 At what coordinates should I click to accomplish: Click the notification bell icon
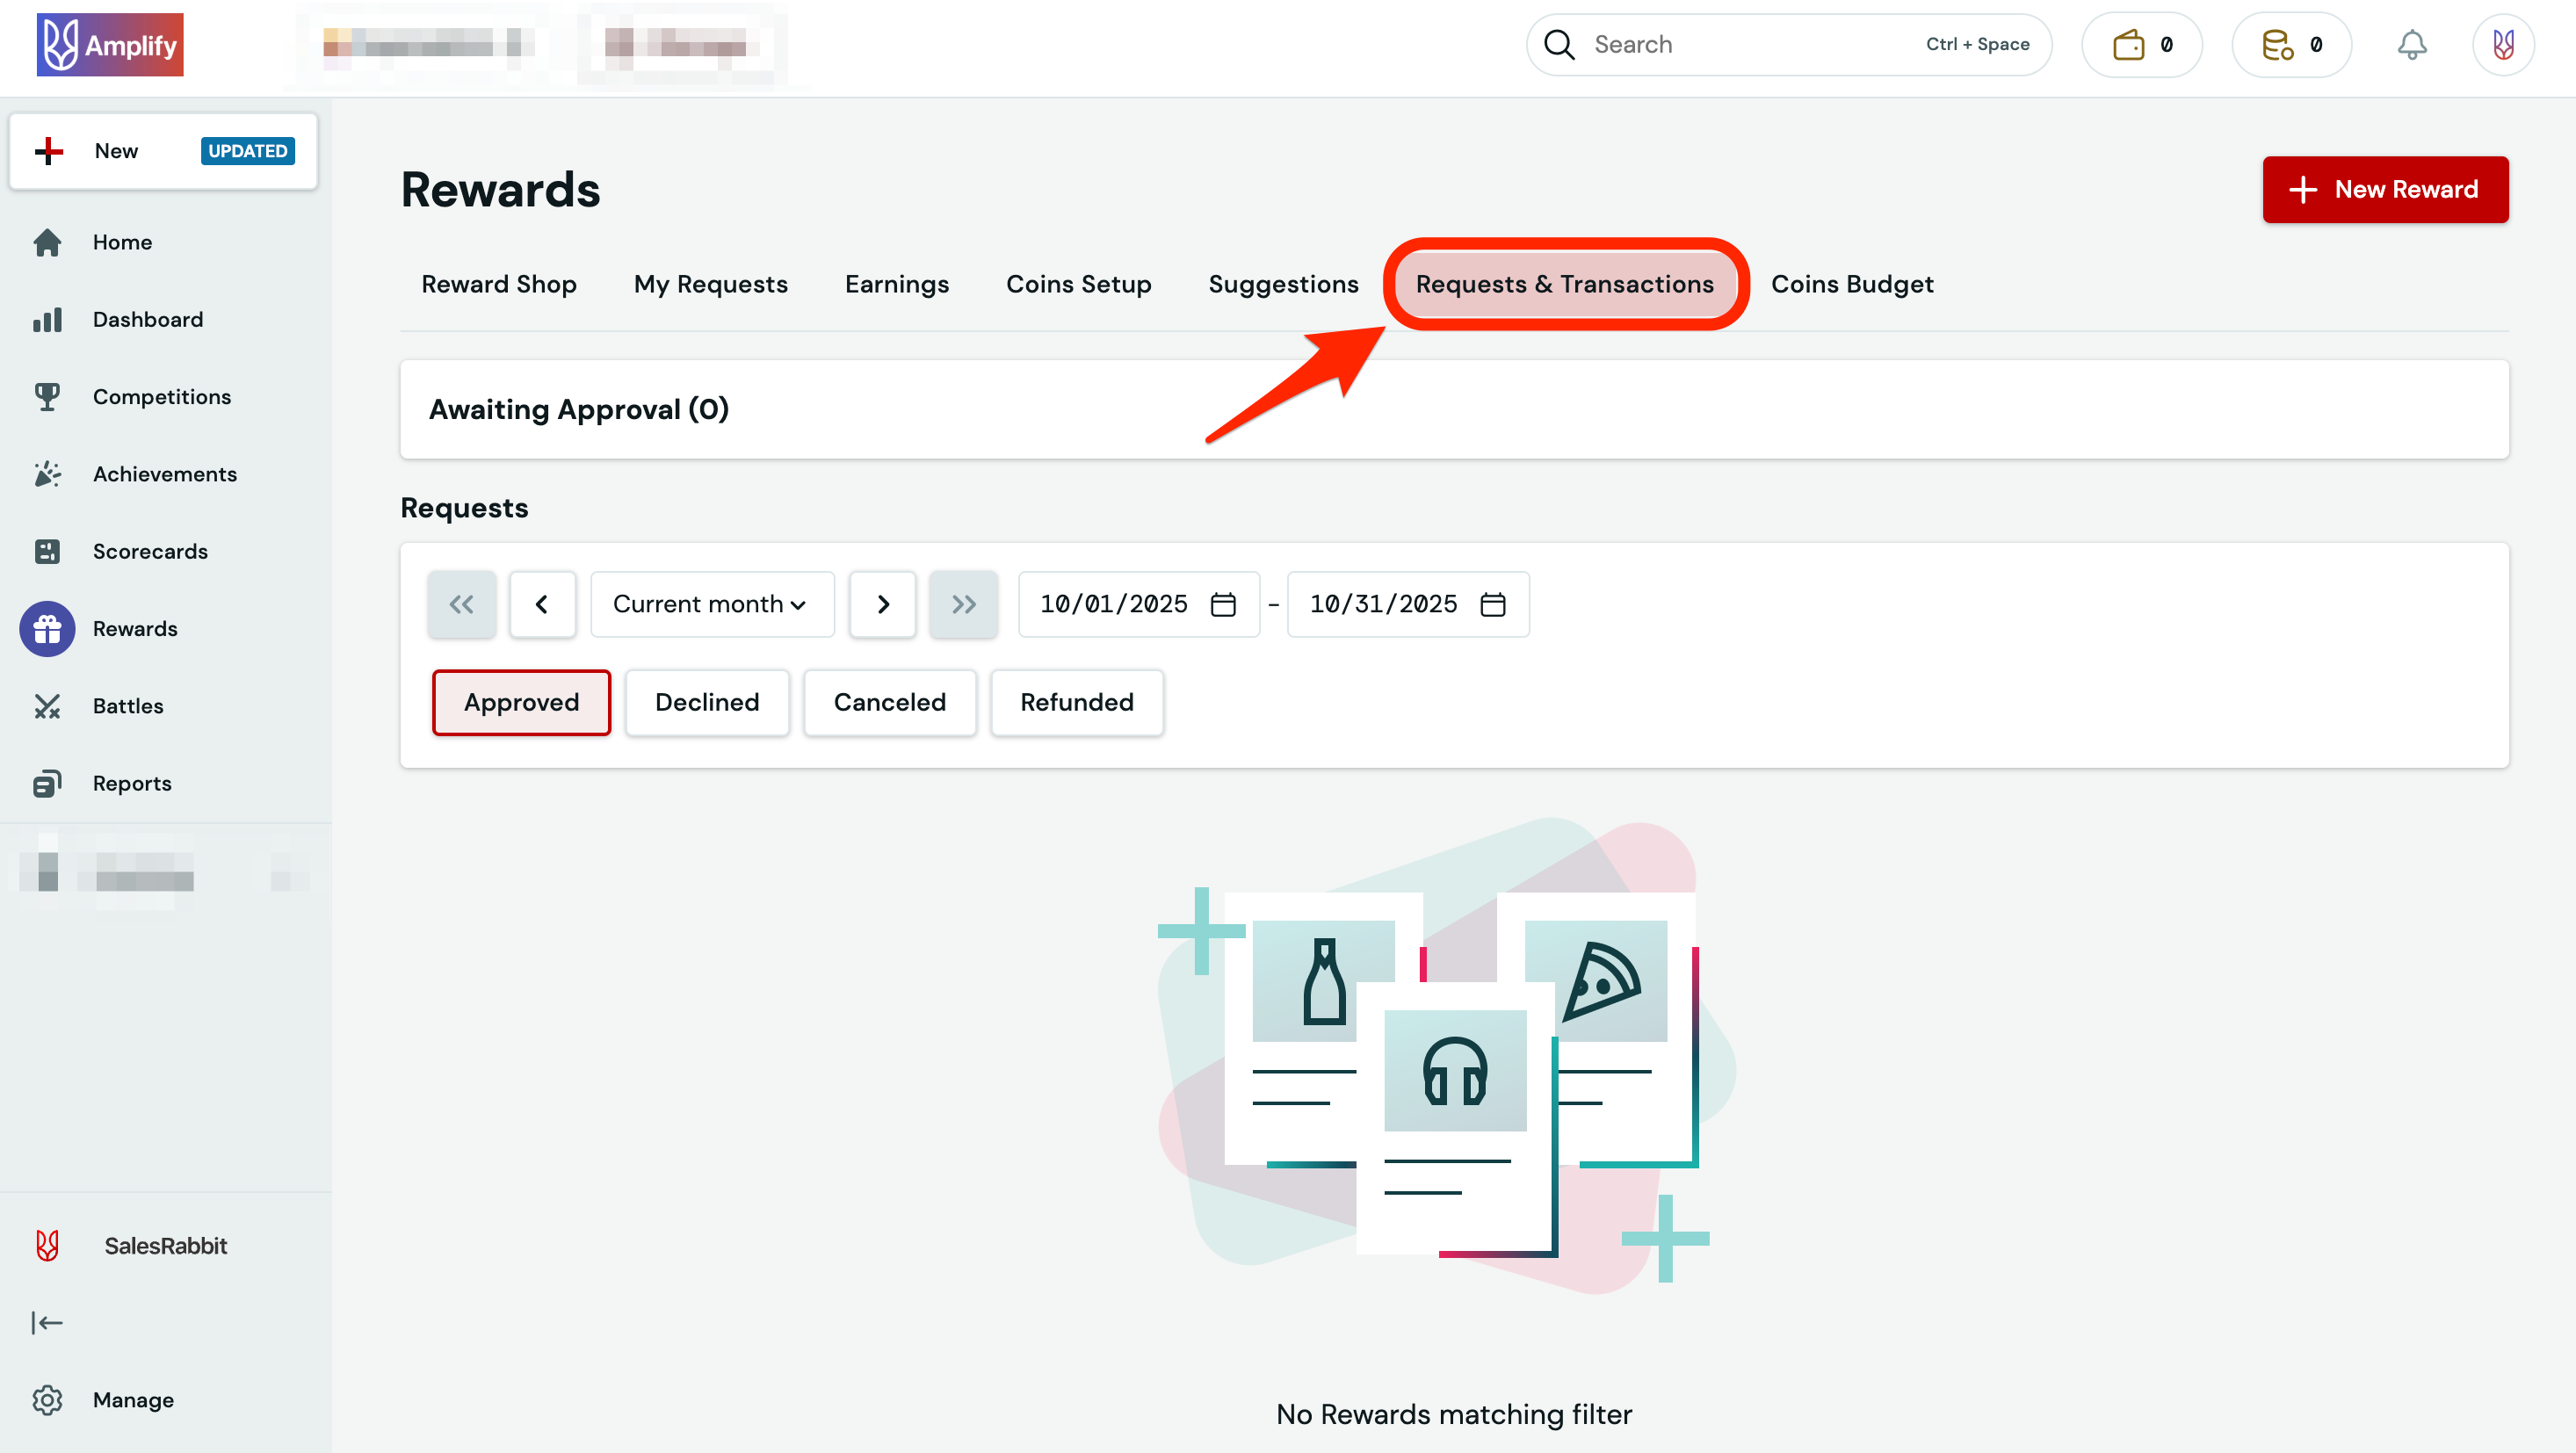(x=2411, y=45)
